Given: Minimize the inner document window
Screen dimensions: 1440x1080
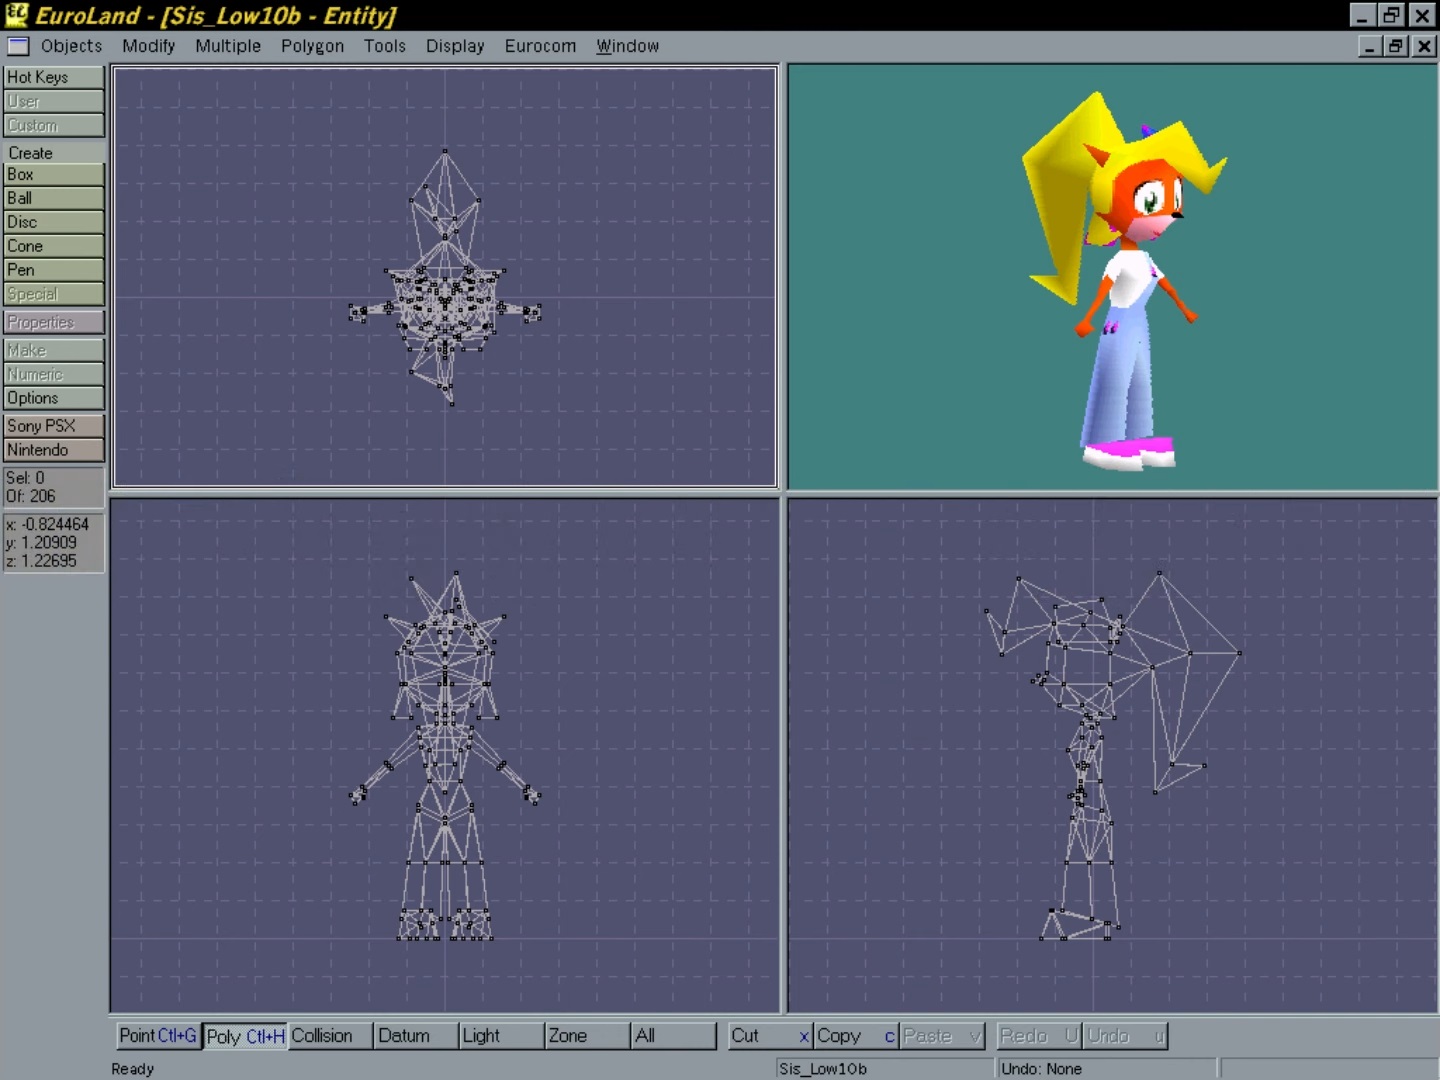Looking at the screenshot, I should (1371, 46).
